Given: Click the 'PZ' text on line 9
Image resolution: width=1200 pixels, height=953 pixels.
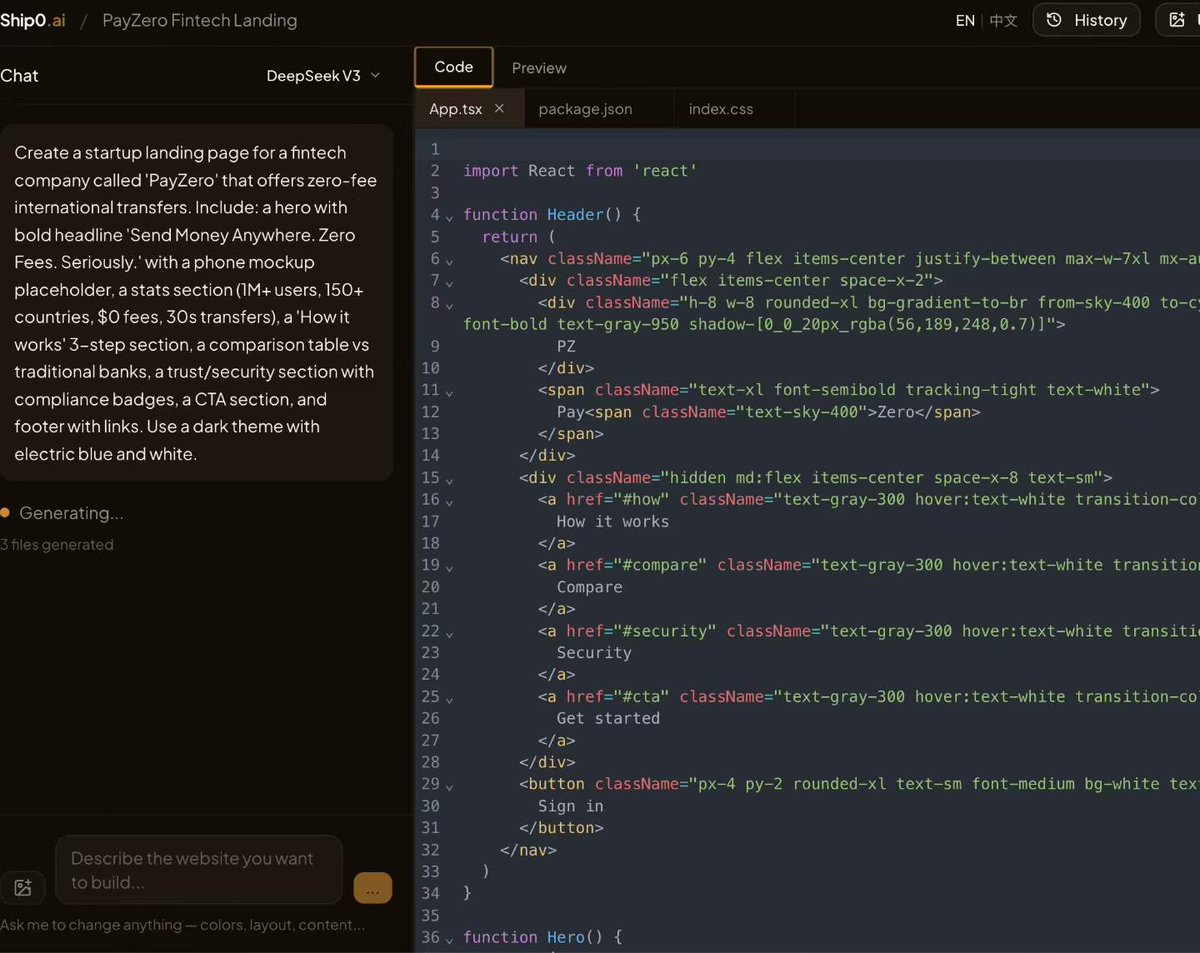Looking at the screenshot, I should tap(566, 346).
